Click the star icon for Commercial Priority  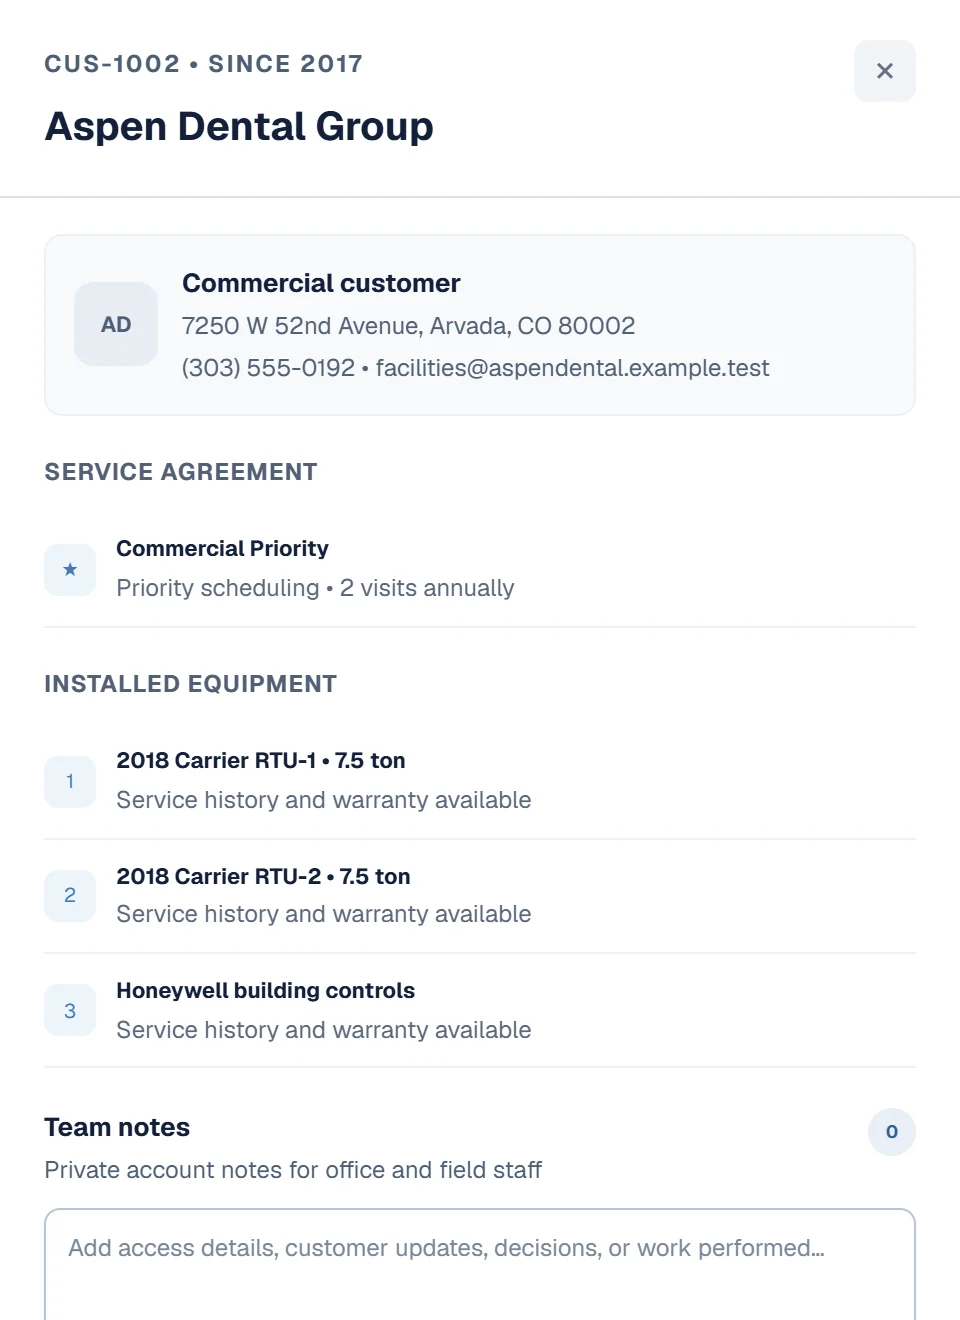[x=70, y=570]
